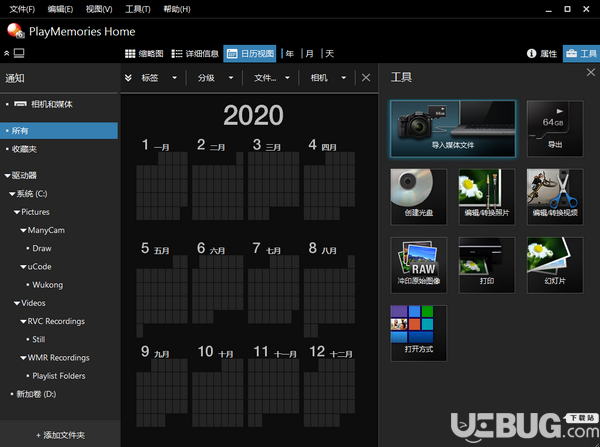The image size is (600, 447).
Task: Switch calendar to Month (月) view
Action: click(310, 54)
